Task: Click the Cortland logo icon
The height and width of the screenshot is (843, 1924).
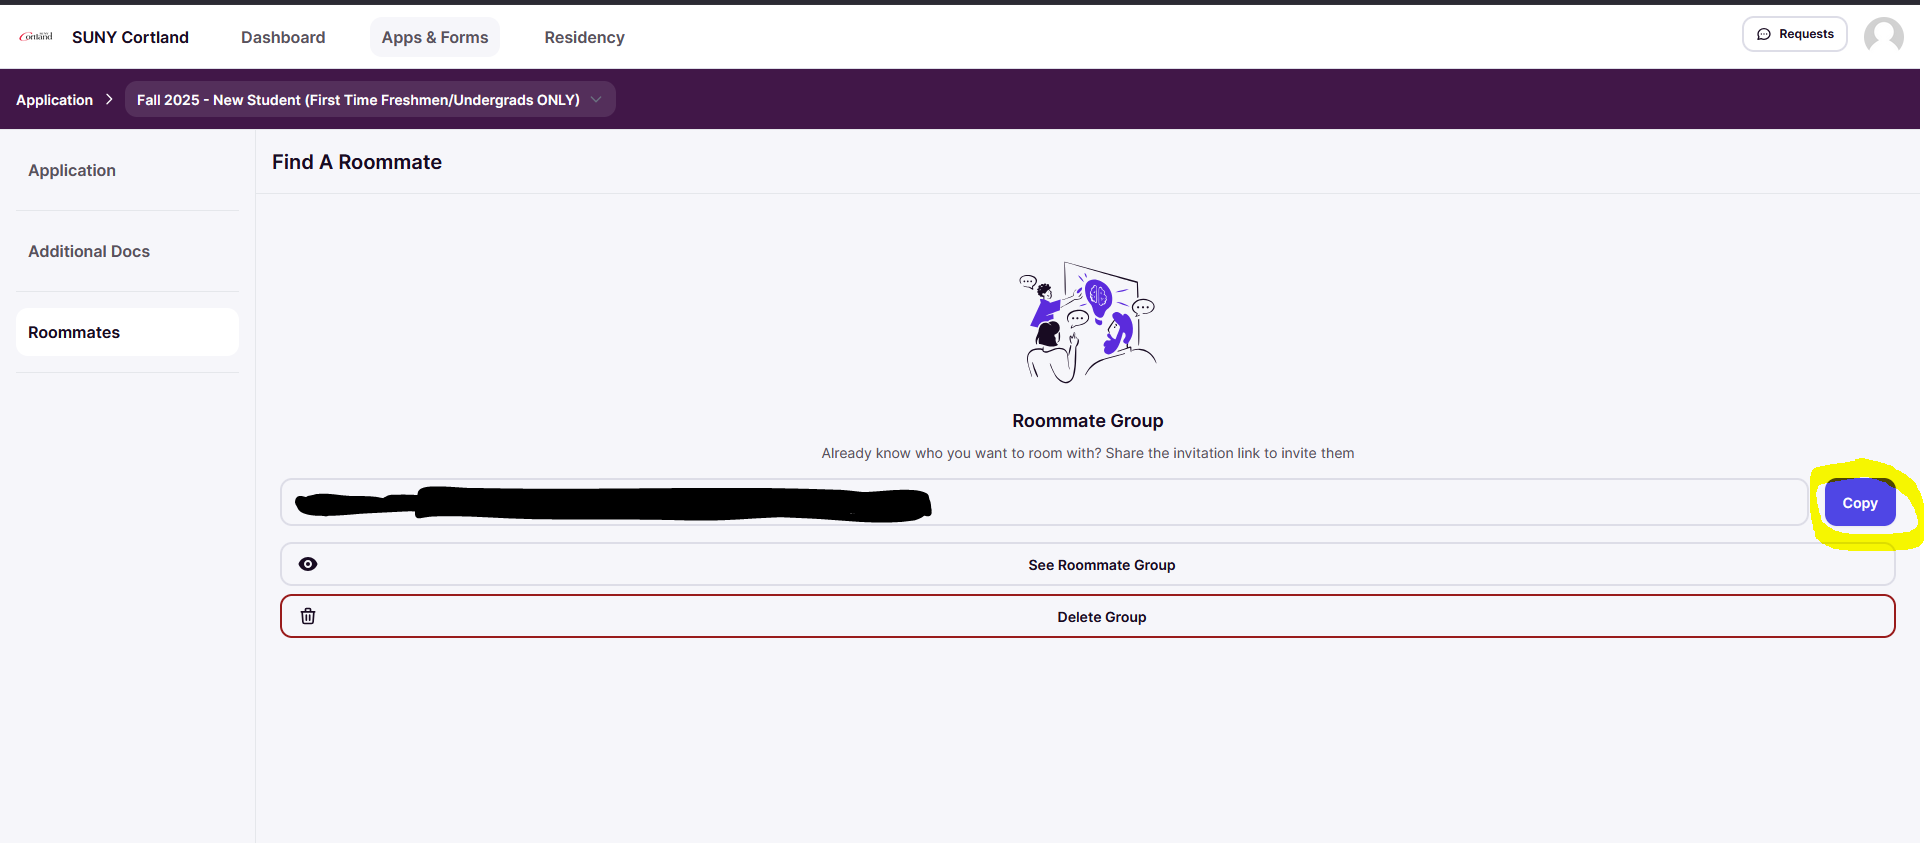Action: pos(36,37)
